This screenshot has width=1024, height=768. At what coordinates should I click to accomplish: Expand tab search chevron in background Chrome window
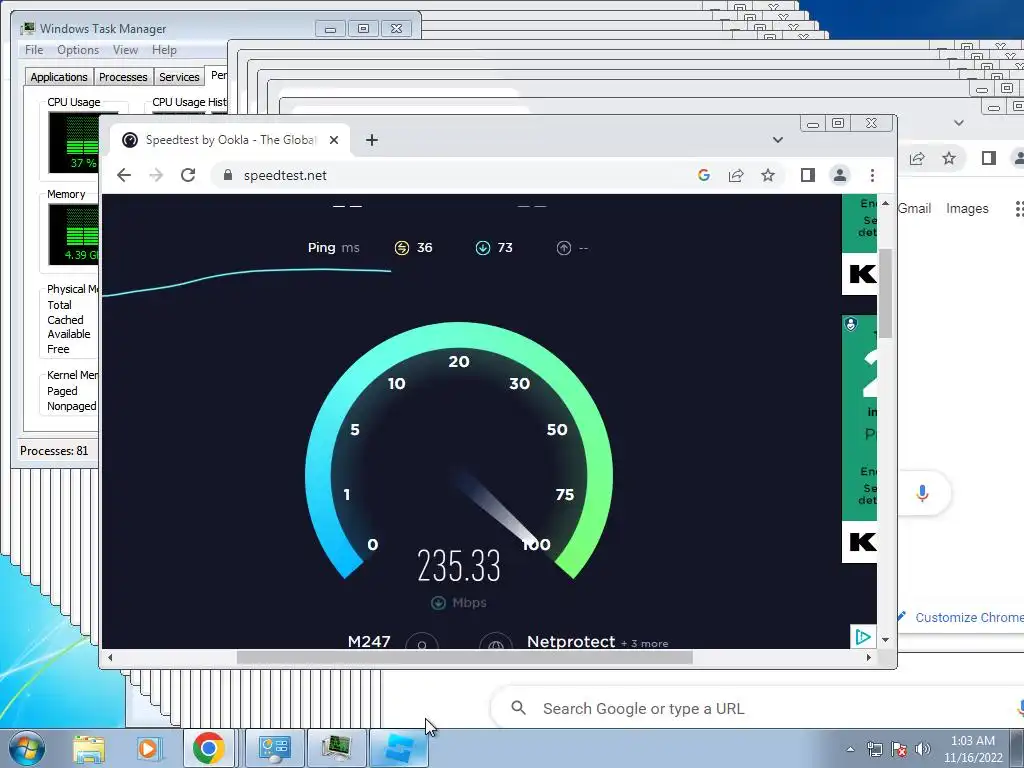(959, 123)
